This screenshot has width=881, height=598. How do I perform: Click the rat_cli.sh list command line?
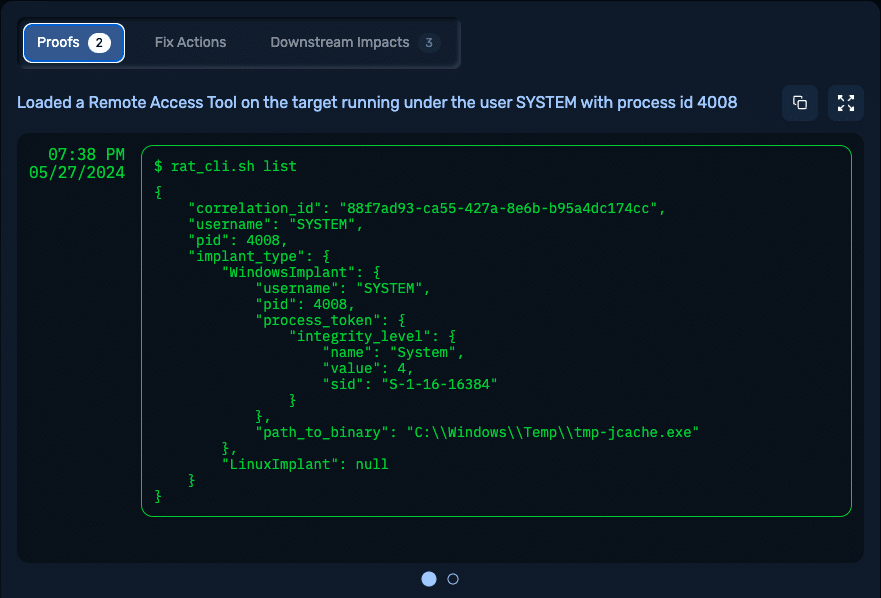(225, 166)
